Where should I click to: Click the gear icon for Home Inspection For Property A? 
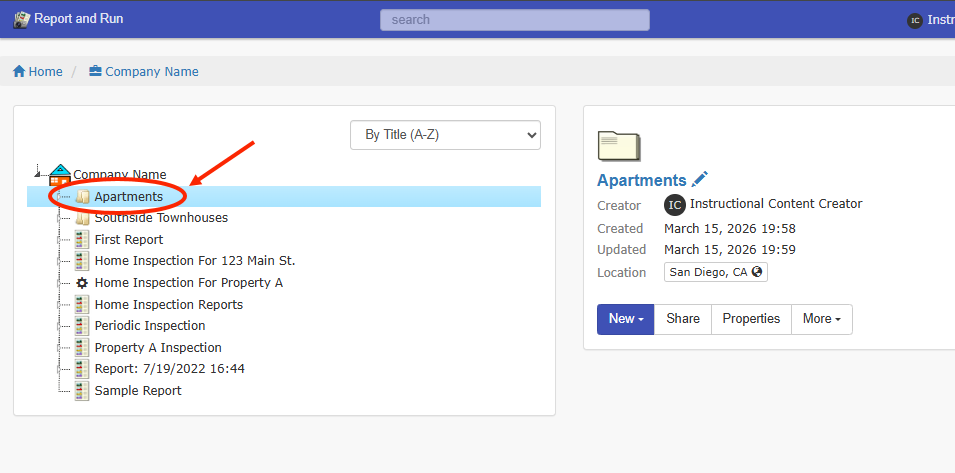[82, 283]
